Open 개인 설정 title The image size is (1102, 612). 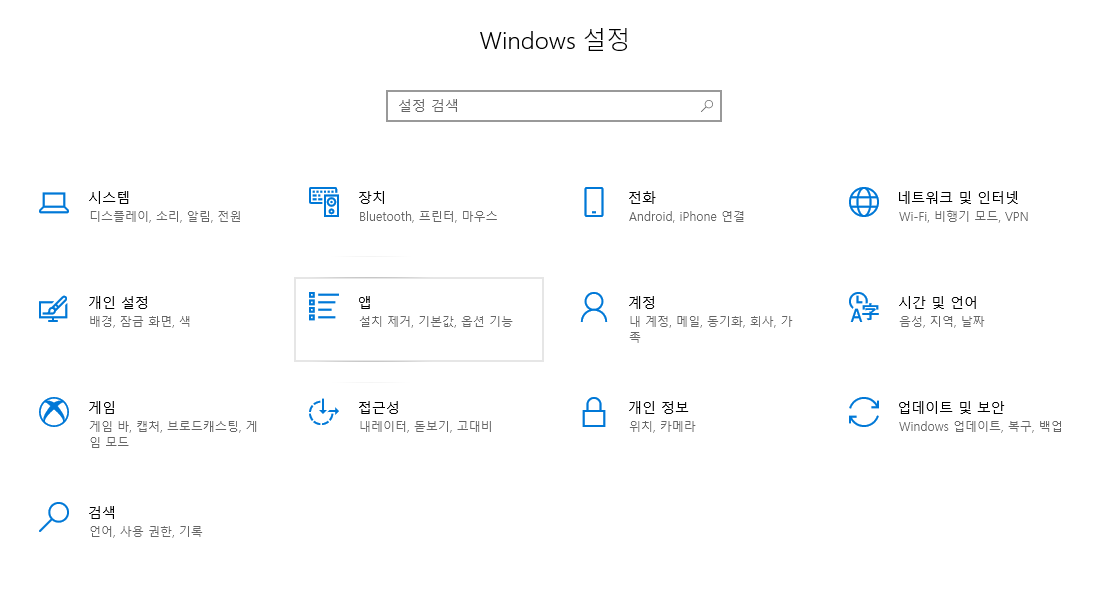(119, 302)
